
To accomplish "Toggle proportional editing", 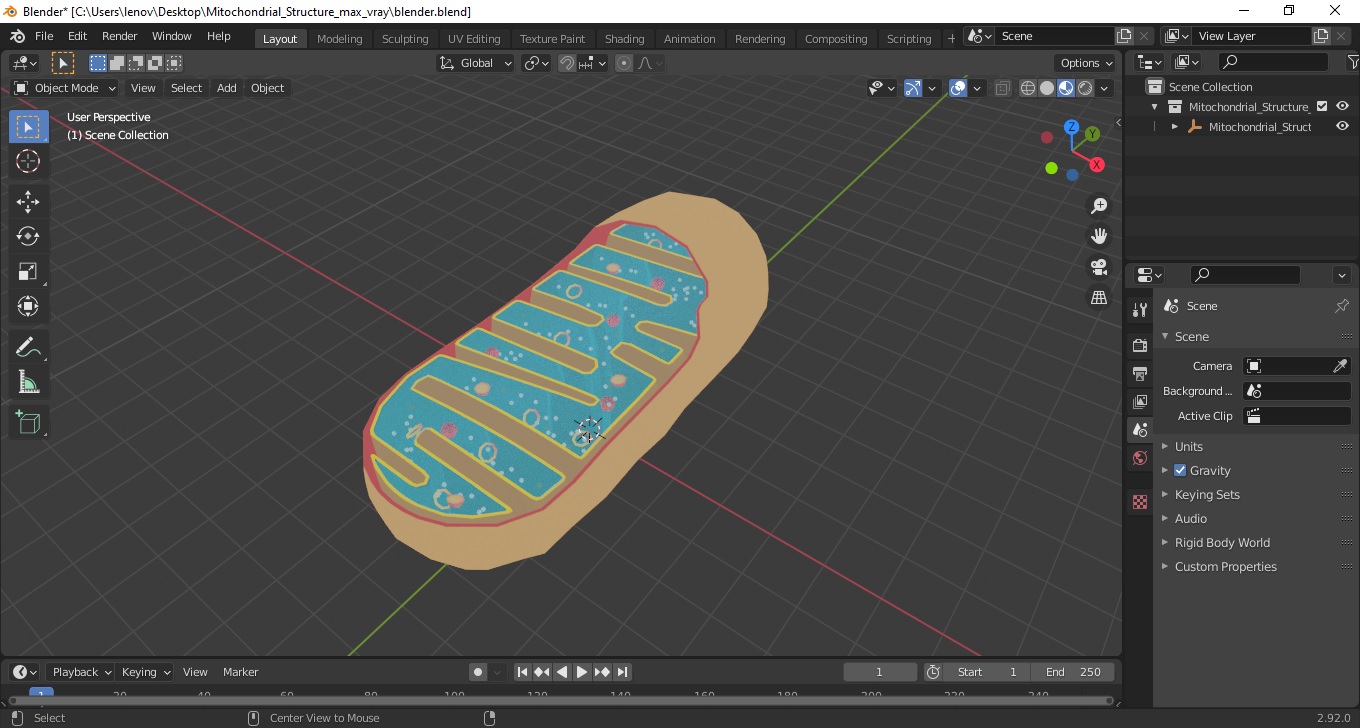I will point(624,63).
